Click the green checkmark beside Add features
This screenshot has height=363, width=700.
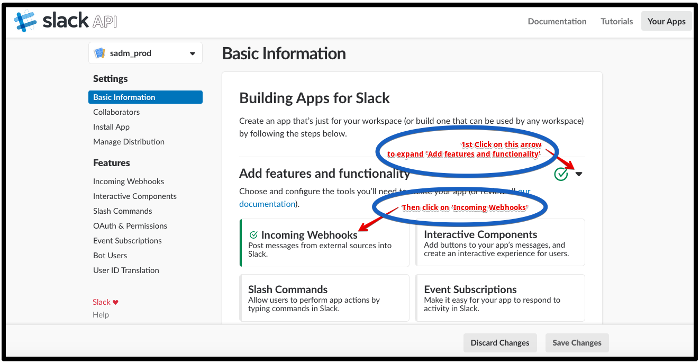click(x=561, y=174)
